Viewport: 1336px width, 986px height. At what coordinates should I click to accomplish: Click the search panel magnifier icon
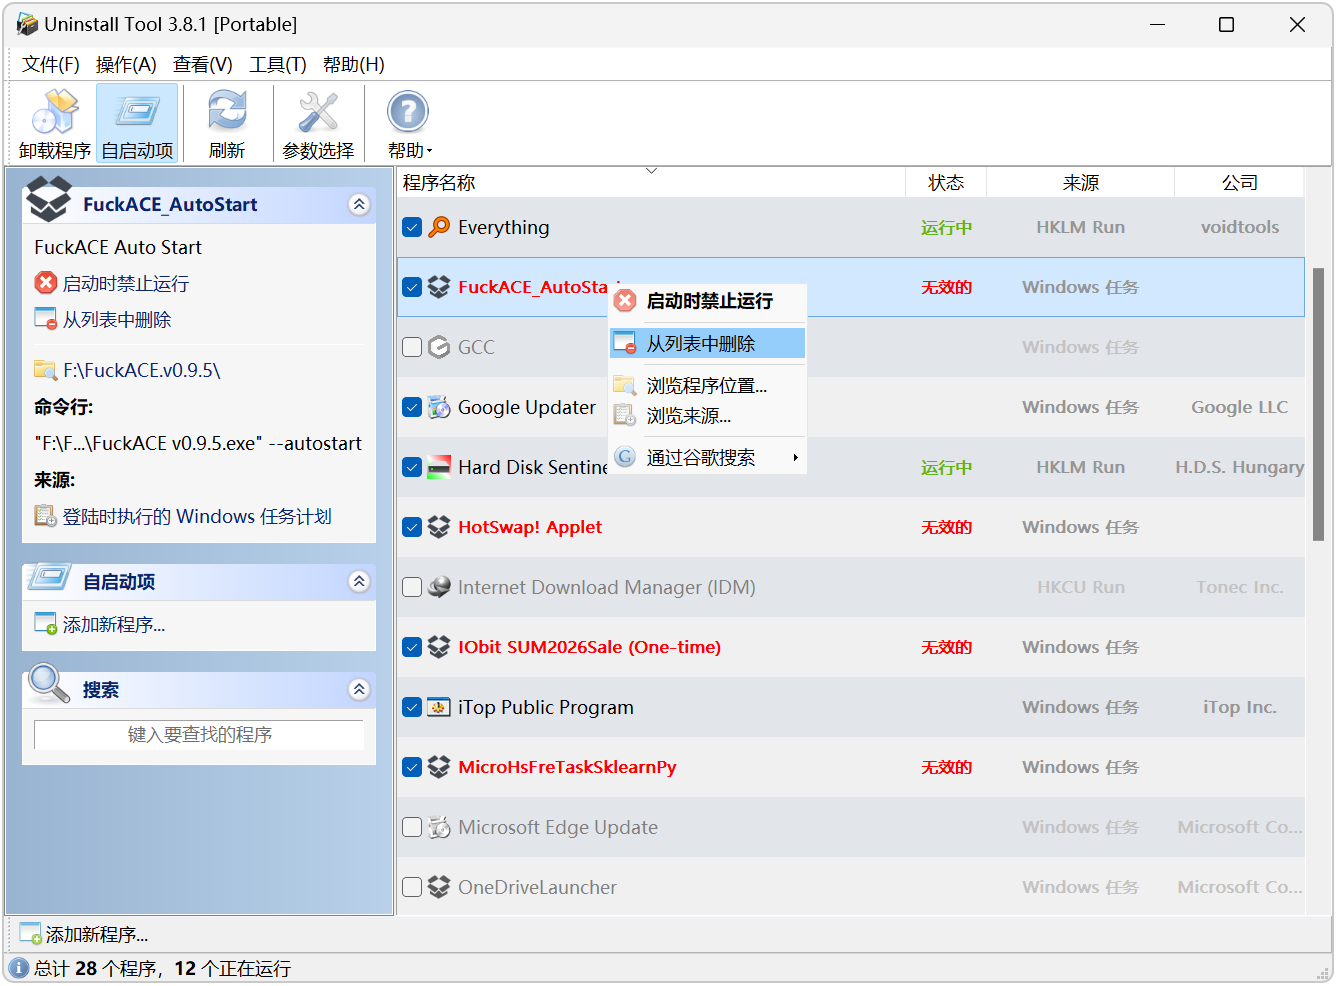[48, 684]
